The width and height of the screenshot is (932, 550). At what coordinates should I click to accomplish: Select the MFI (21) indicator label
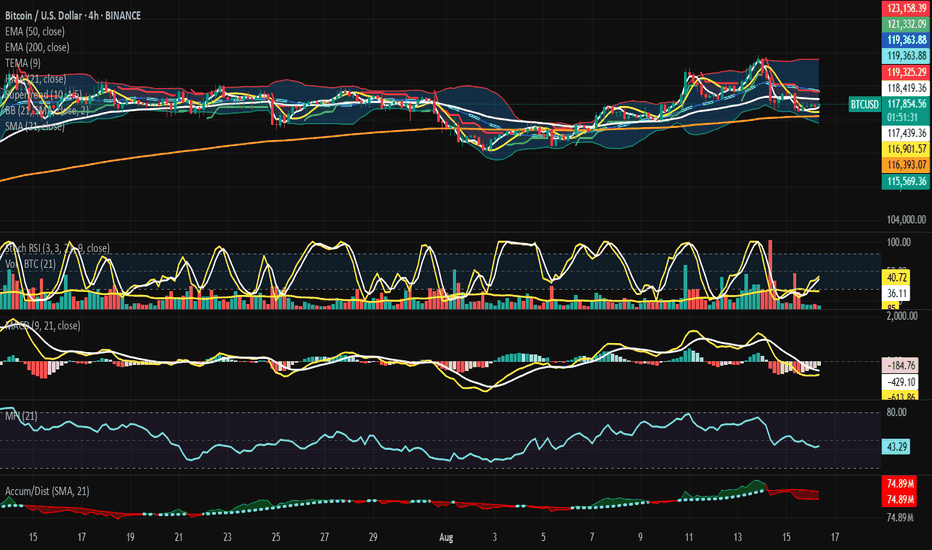pos(21,416)
